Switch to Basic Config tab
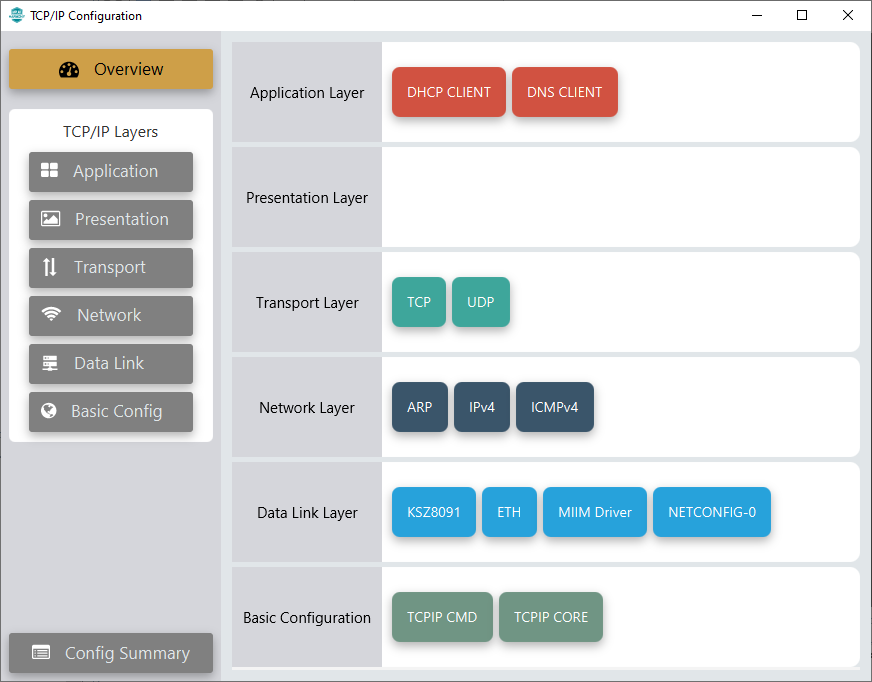 tap(111, 412)
